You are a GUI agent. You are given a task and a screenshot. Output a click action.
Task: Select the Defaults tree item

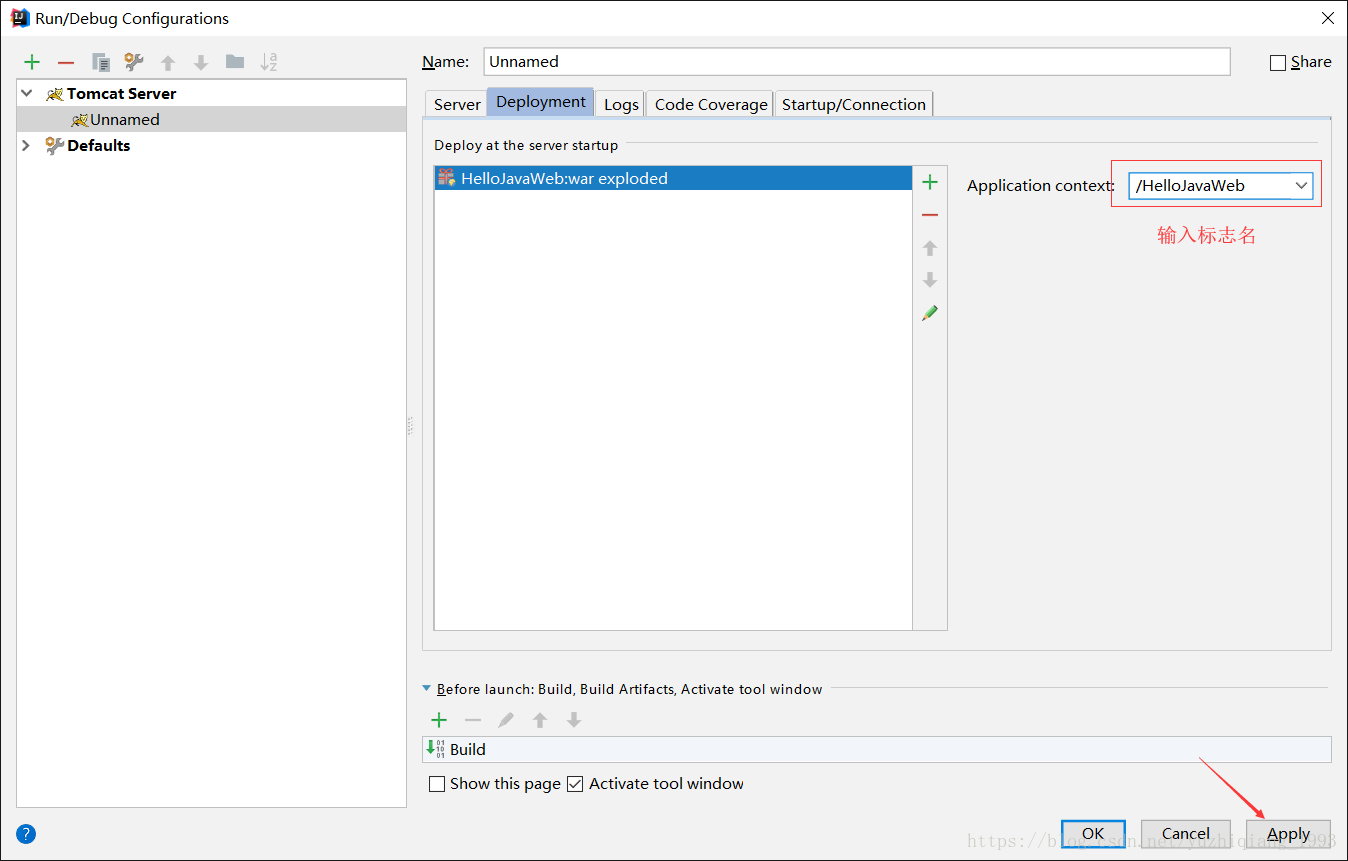coord(98,145)
